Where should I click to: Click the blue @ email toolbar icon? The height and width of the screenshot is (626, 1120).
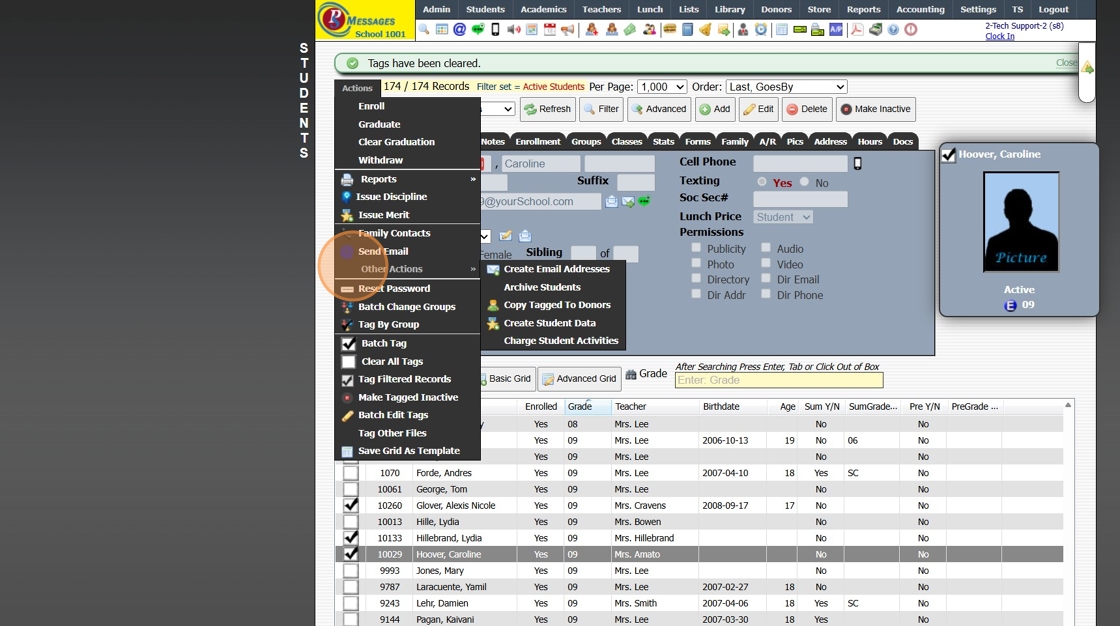460,30
